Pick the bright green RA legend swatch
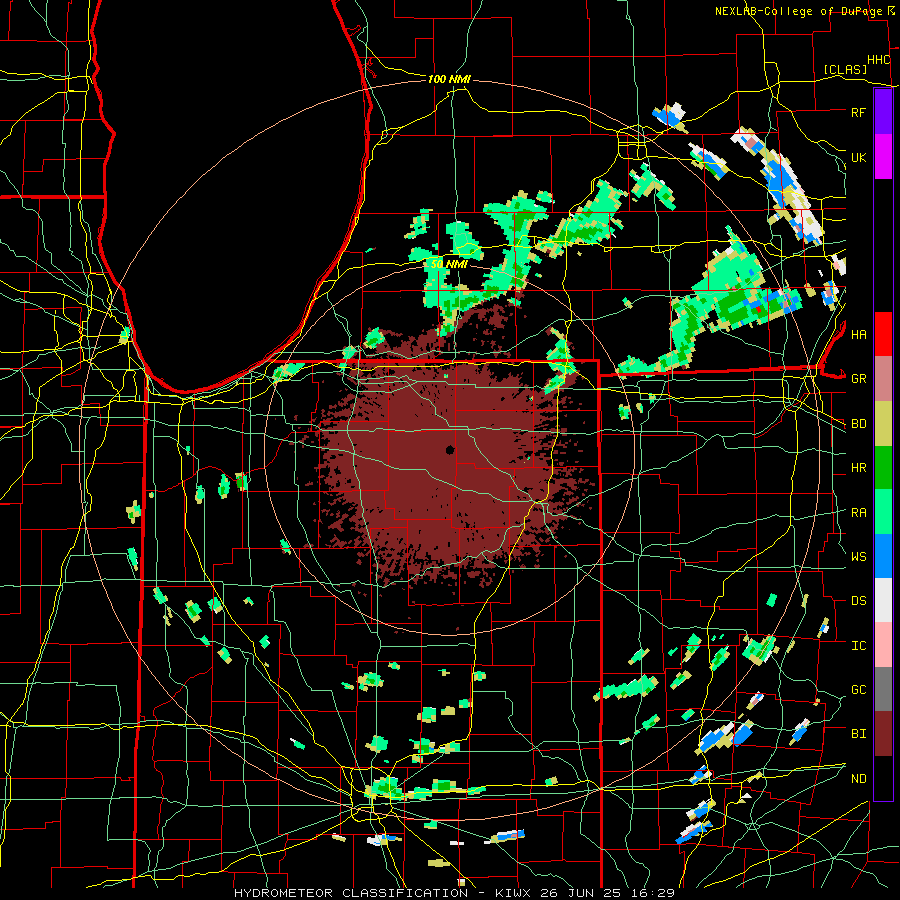The height and width of the screenshot is (900, 900). coord(883,512)
